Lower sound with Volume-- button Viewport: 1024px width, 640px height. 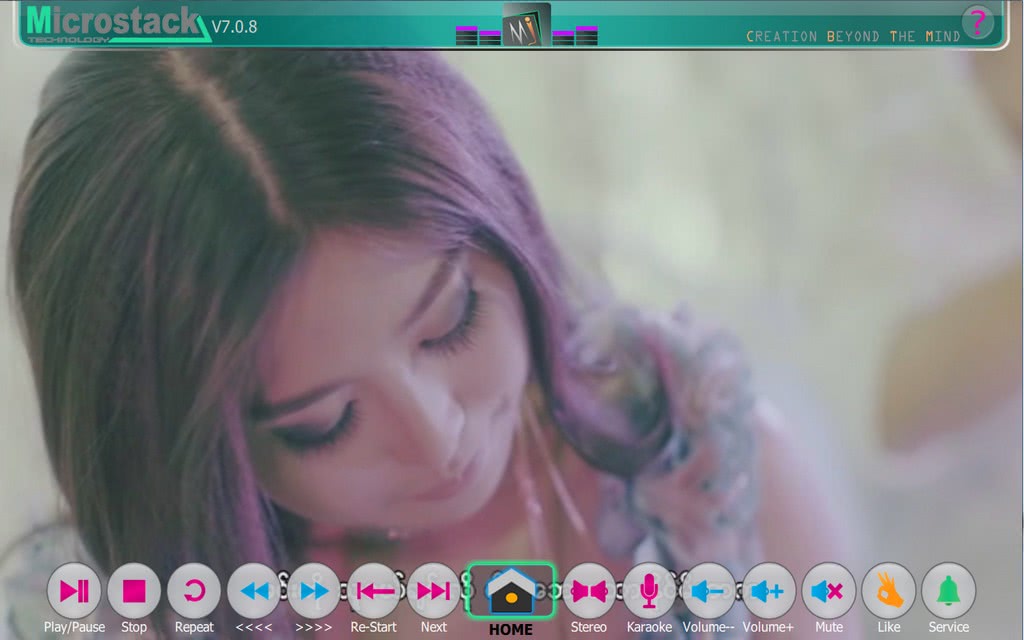tap(709, 591)
